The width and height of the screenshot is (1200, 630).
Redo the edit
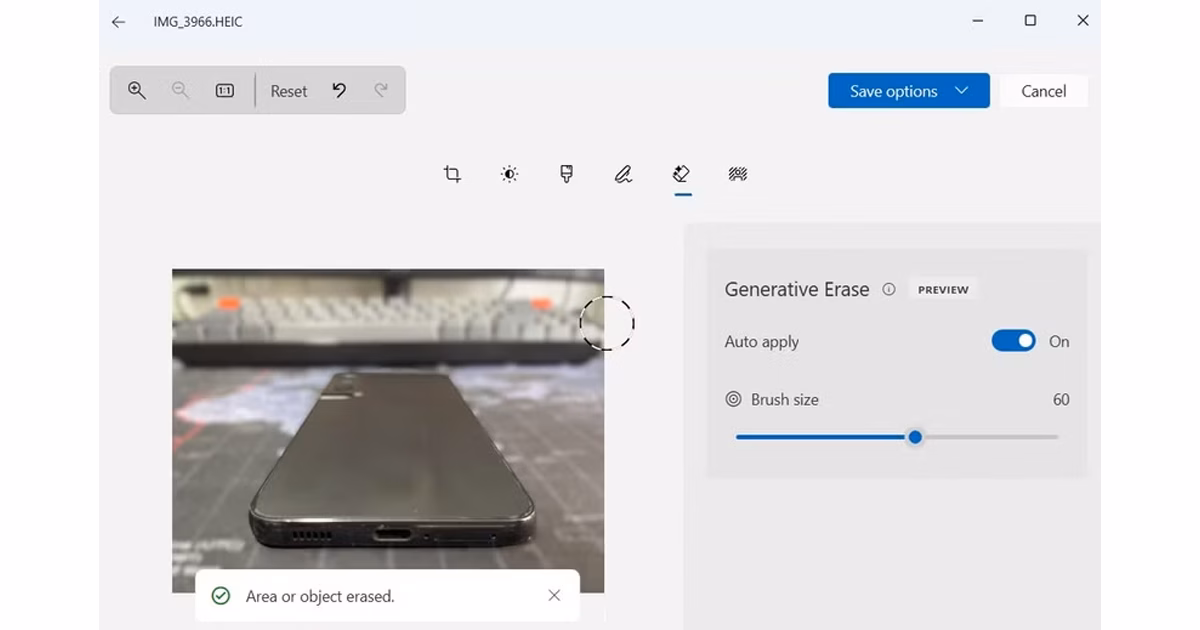[381, 90]
